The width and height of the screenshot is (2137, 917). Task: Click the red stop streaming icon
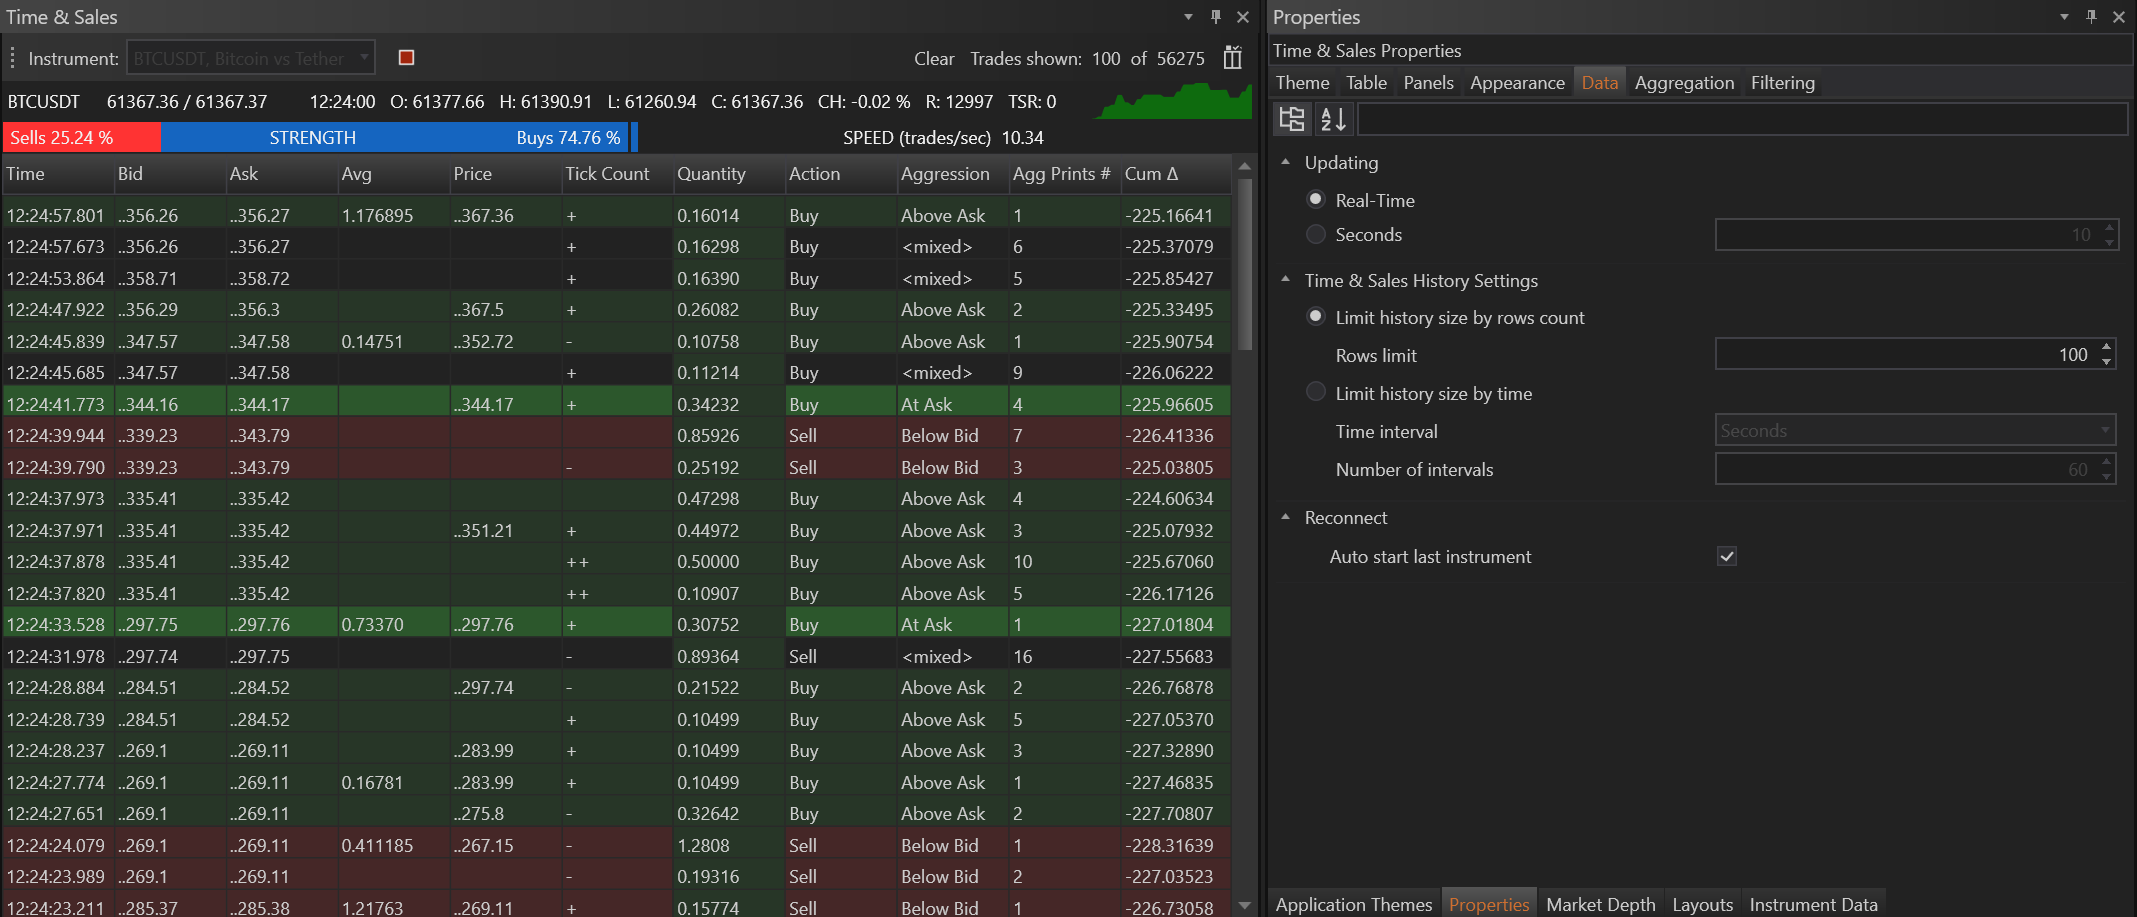coord(406,58)
